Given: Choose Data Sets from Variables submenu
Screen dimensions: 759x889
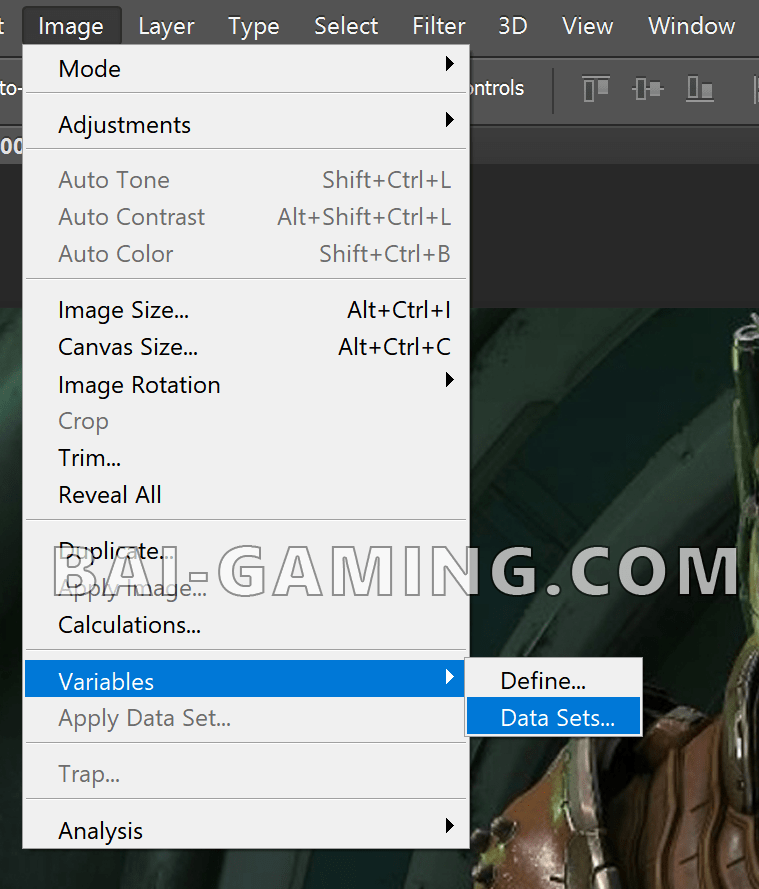Looking at the screenshot, I should [557, 718].
